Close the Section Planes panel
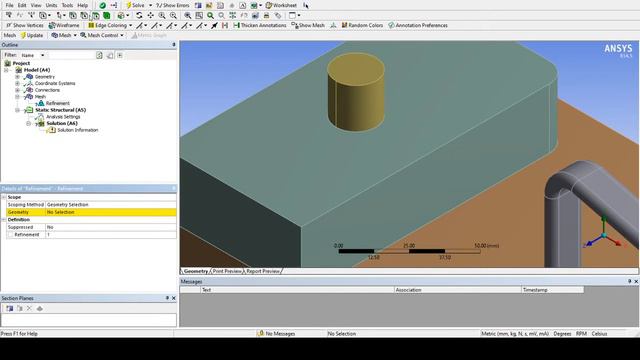This screenshot has height=360, width=640. 173,298
